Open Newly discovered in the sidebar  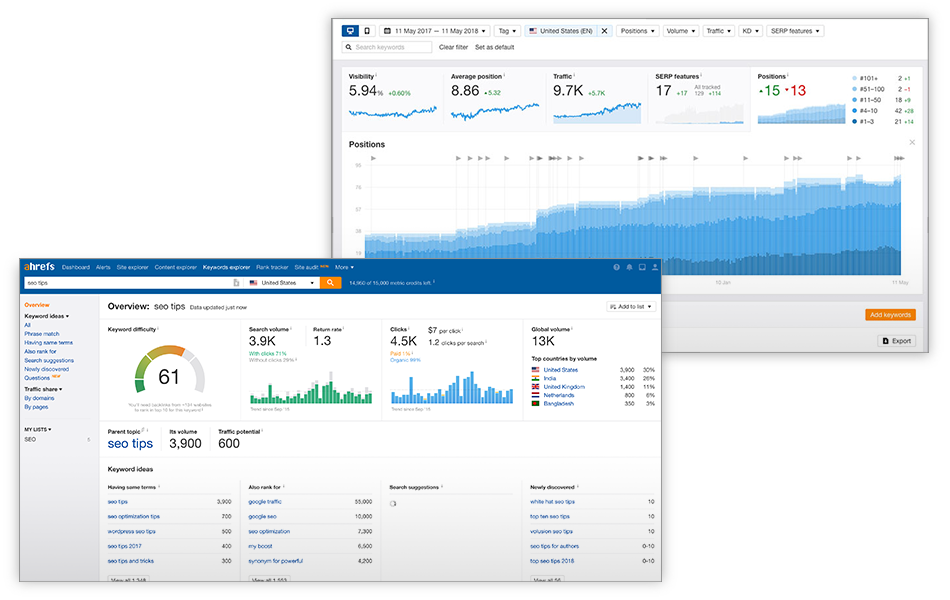pos(47,369)
